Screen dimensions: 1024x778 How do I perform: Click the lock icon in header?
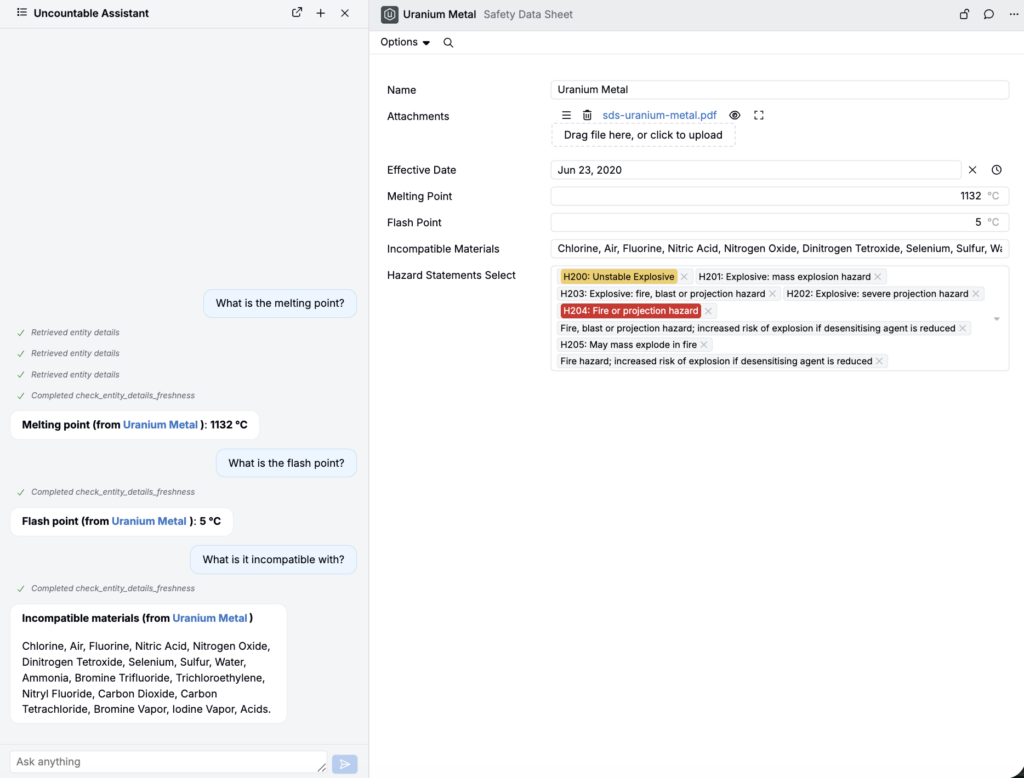(964, 14)
